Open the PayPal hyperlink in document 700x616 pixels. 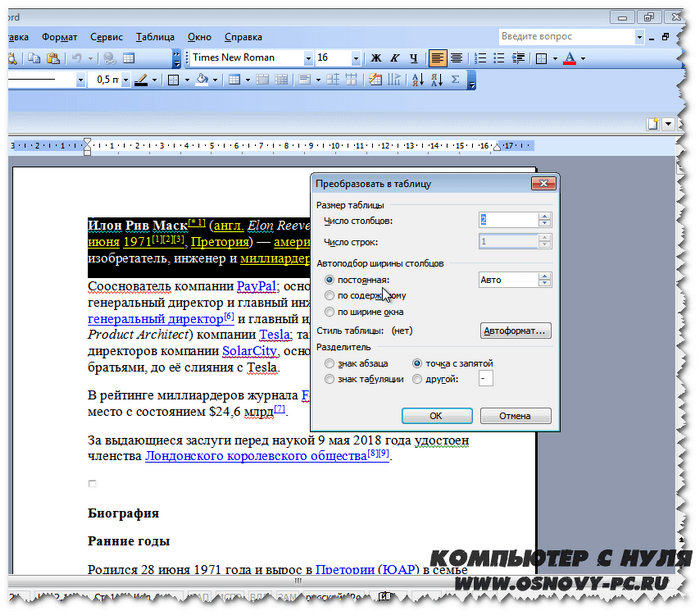coord(256,286)
